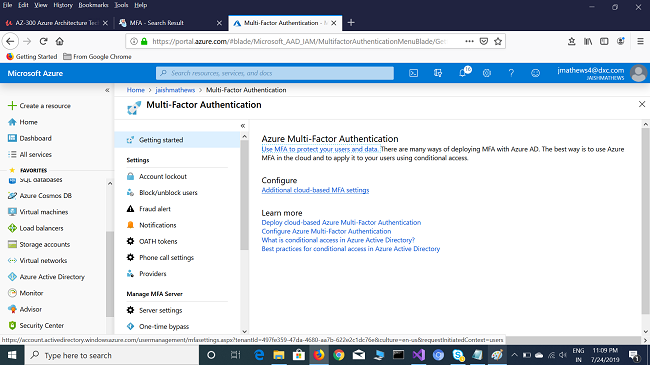The image size is (650, 365).
Task: Open What is conditional access link
Action: coord(338,240)
